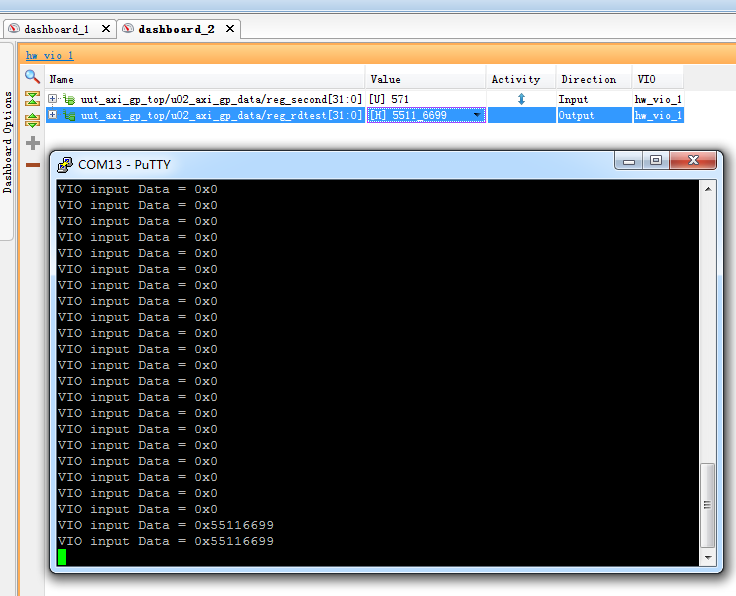
Task: Open the Dashboard Options side panel
Action: (7, 142)
